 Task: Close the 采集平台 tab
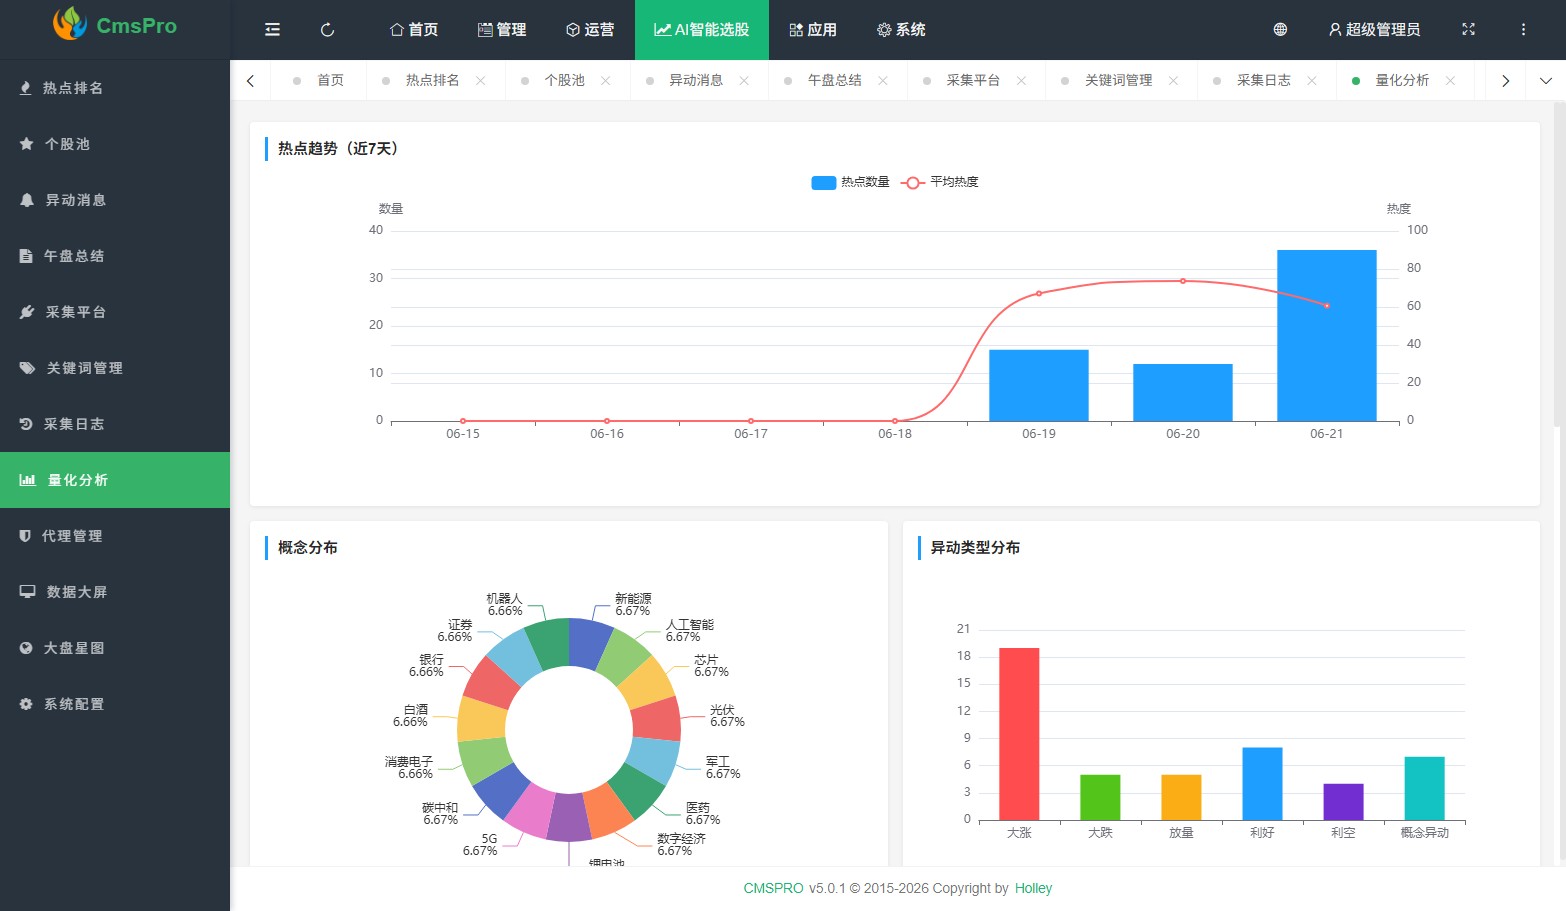(1021, 81)
